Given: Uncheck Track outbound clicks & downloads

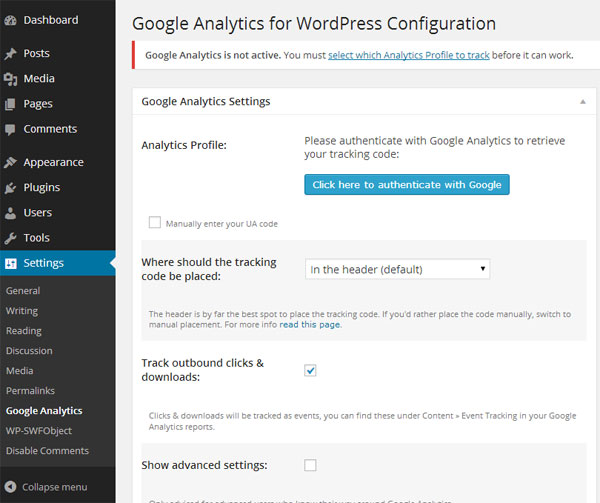Looking at the screenshot, I should (x=310, y=370).
